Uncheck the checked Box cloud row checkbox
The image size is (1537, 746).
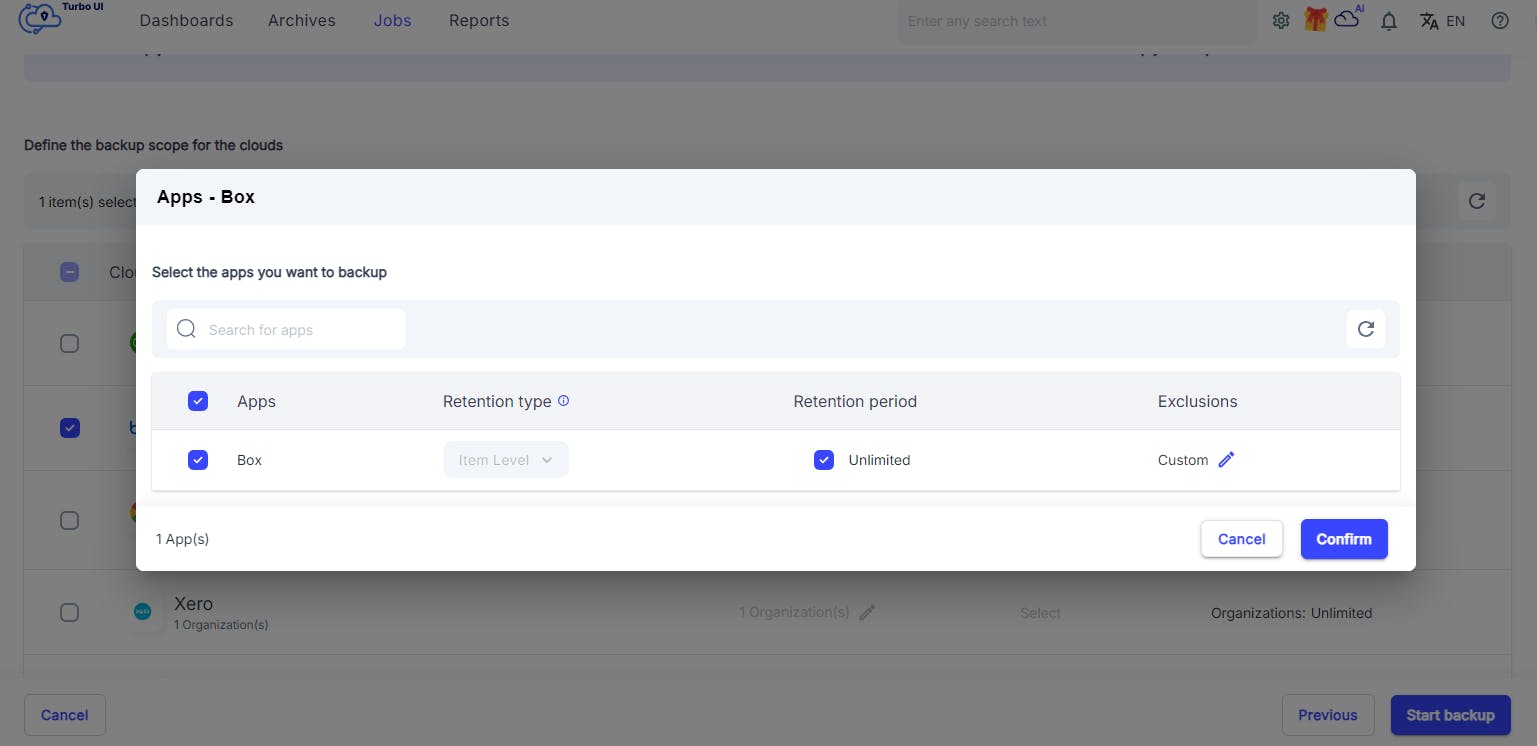[69, 427]
